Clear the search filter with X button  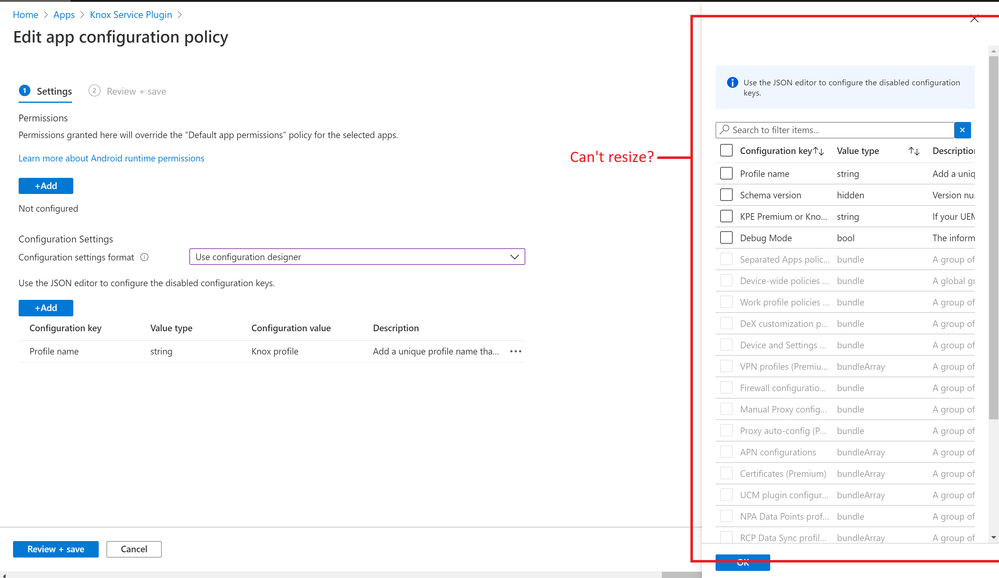pos(963,130)
